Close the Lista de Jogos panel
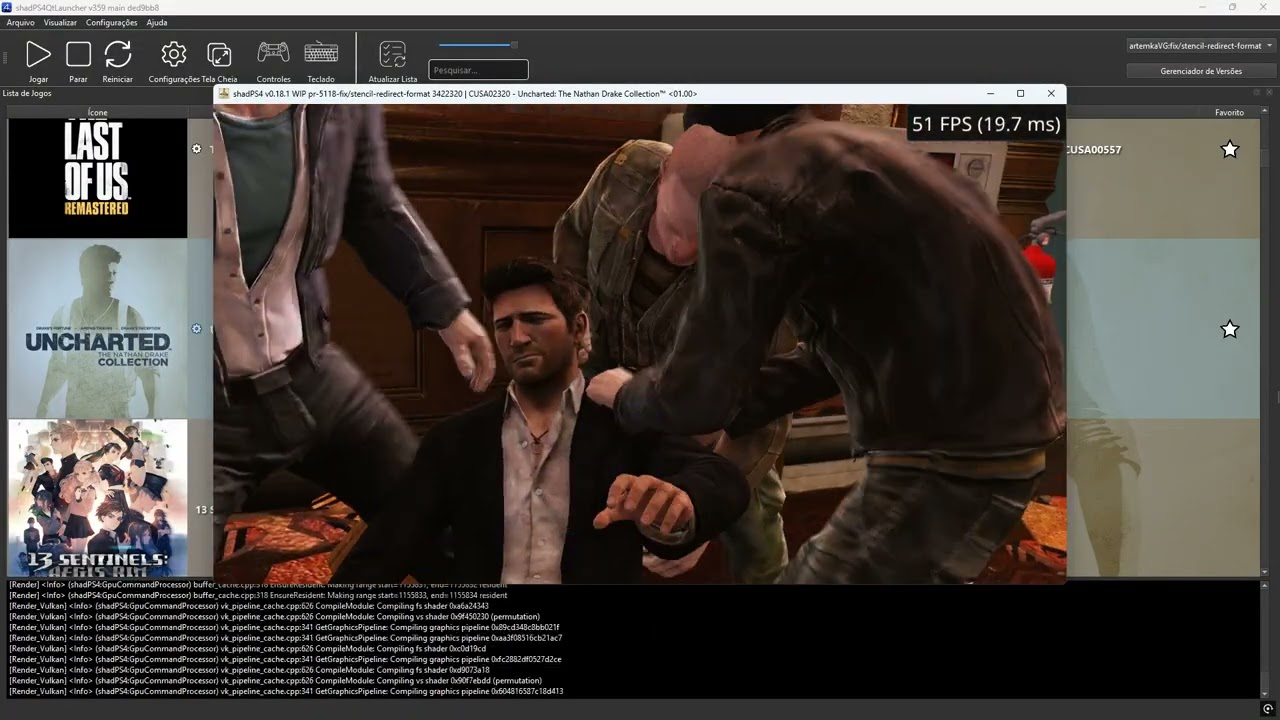Screen dimensions: 1280x720 [x=1270, y=93]
